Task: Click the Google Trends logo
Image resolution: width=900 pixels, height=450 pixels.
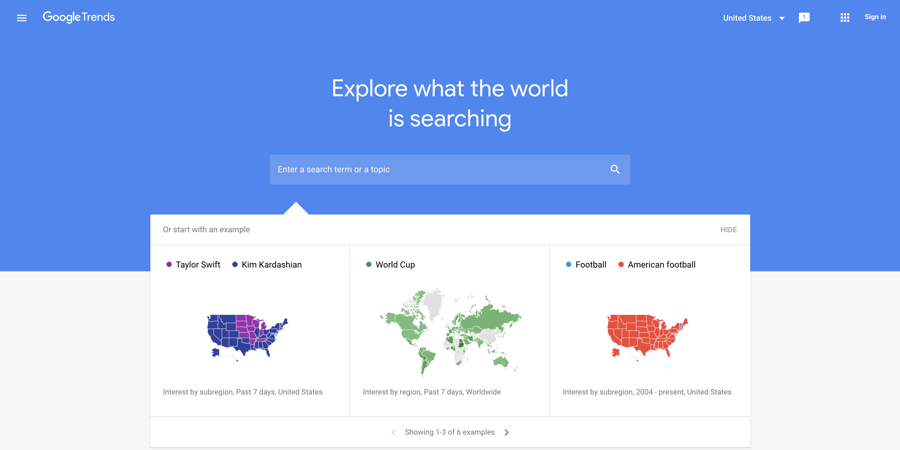Action: pos(79,17)
